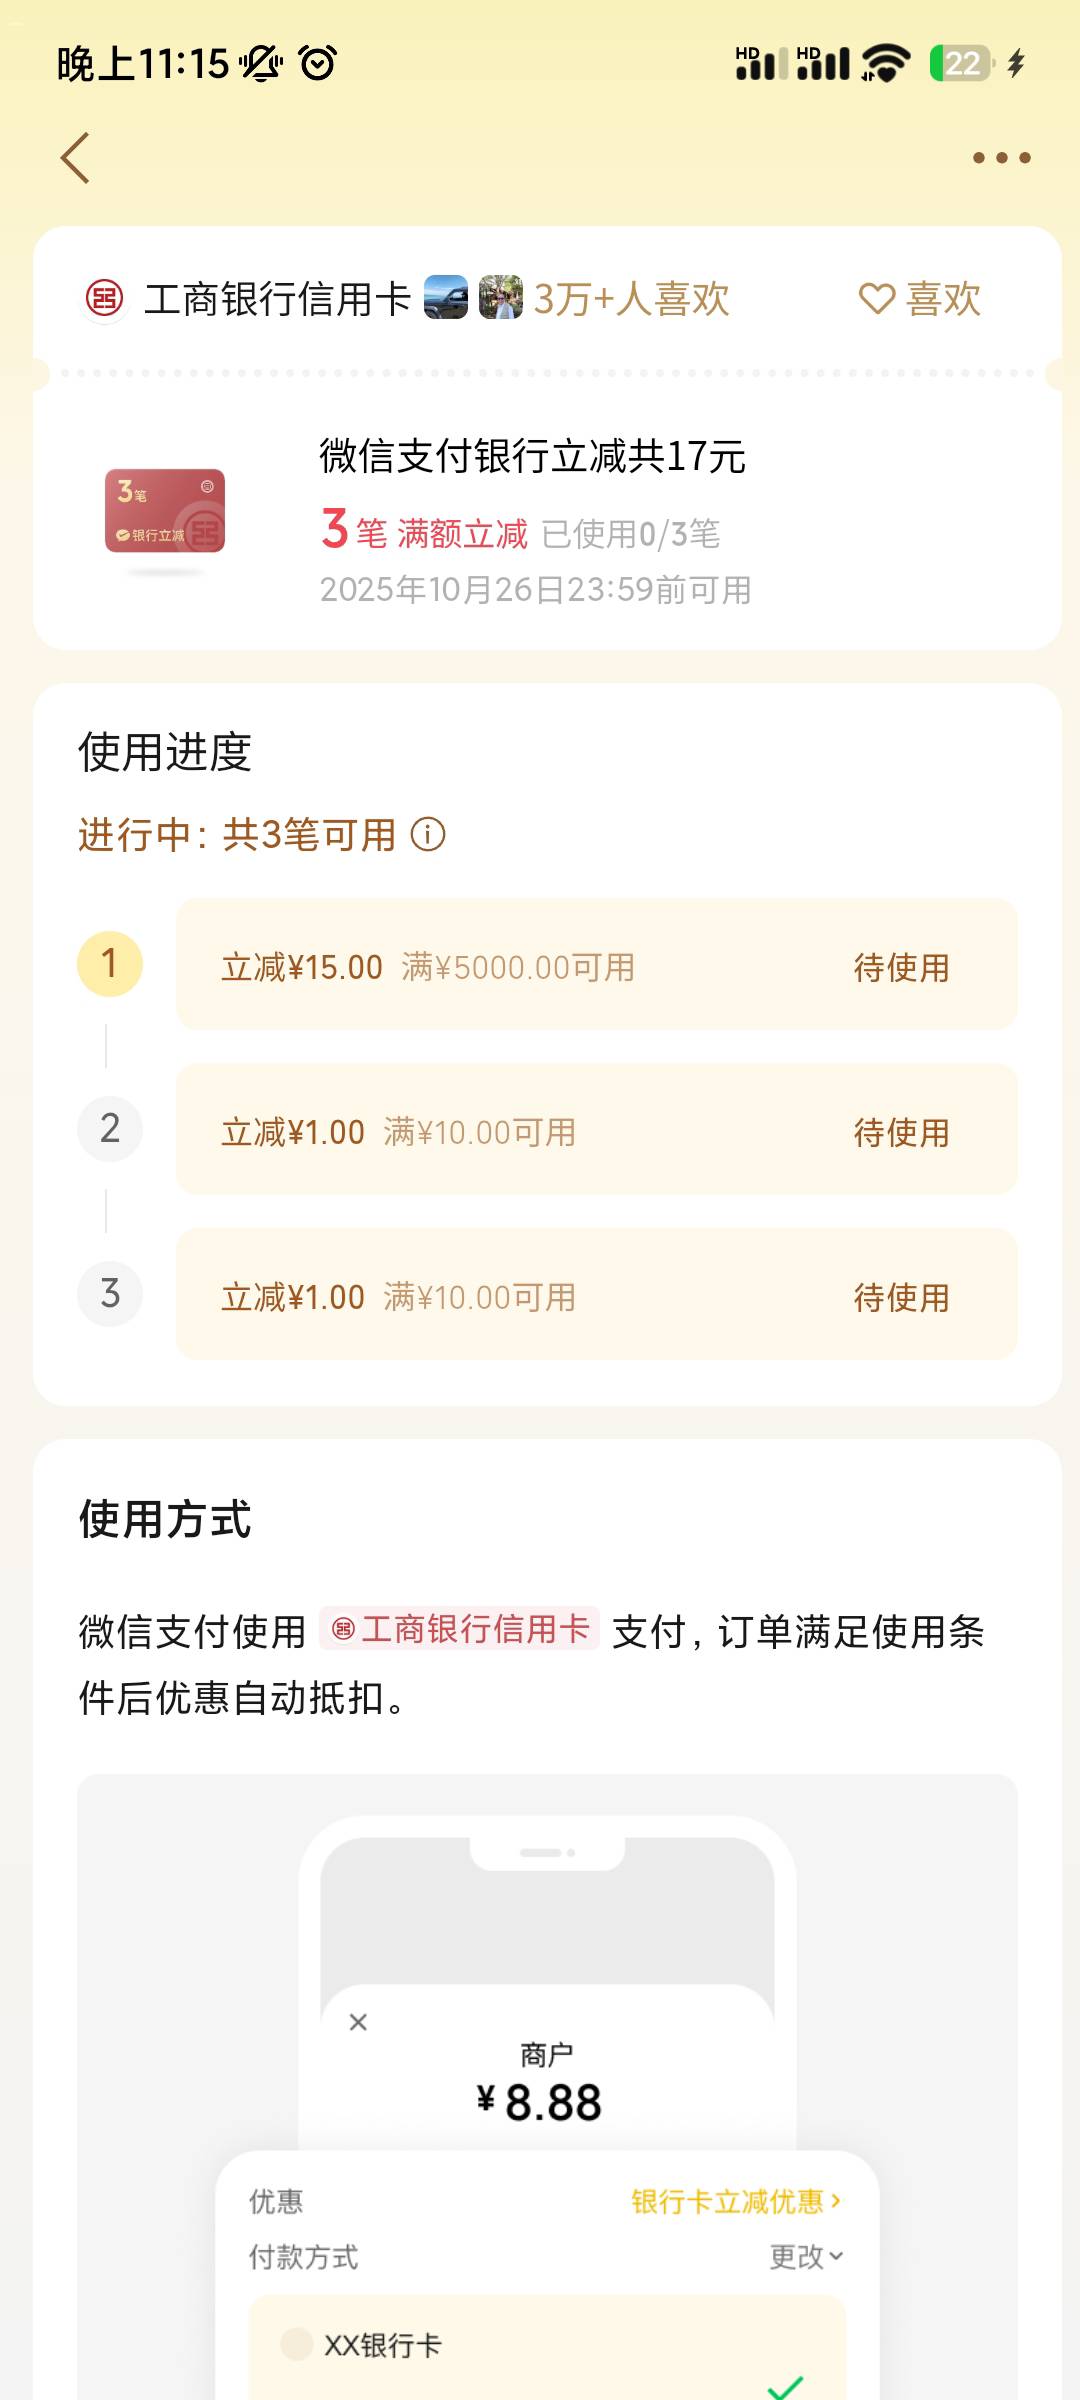
Task: Tap 待使用 on the third coupon
Action: [x=901, y=1297]
